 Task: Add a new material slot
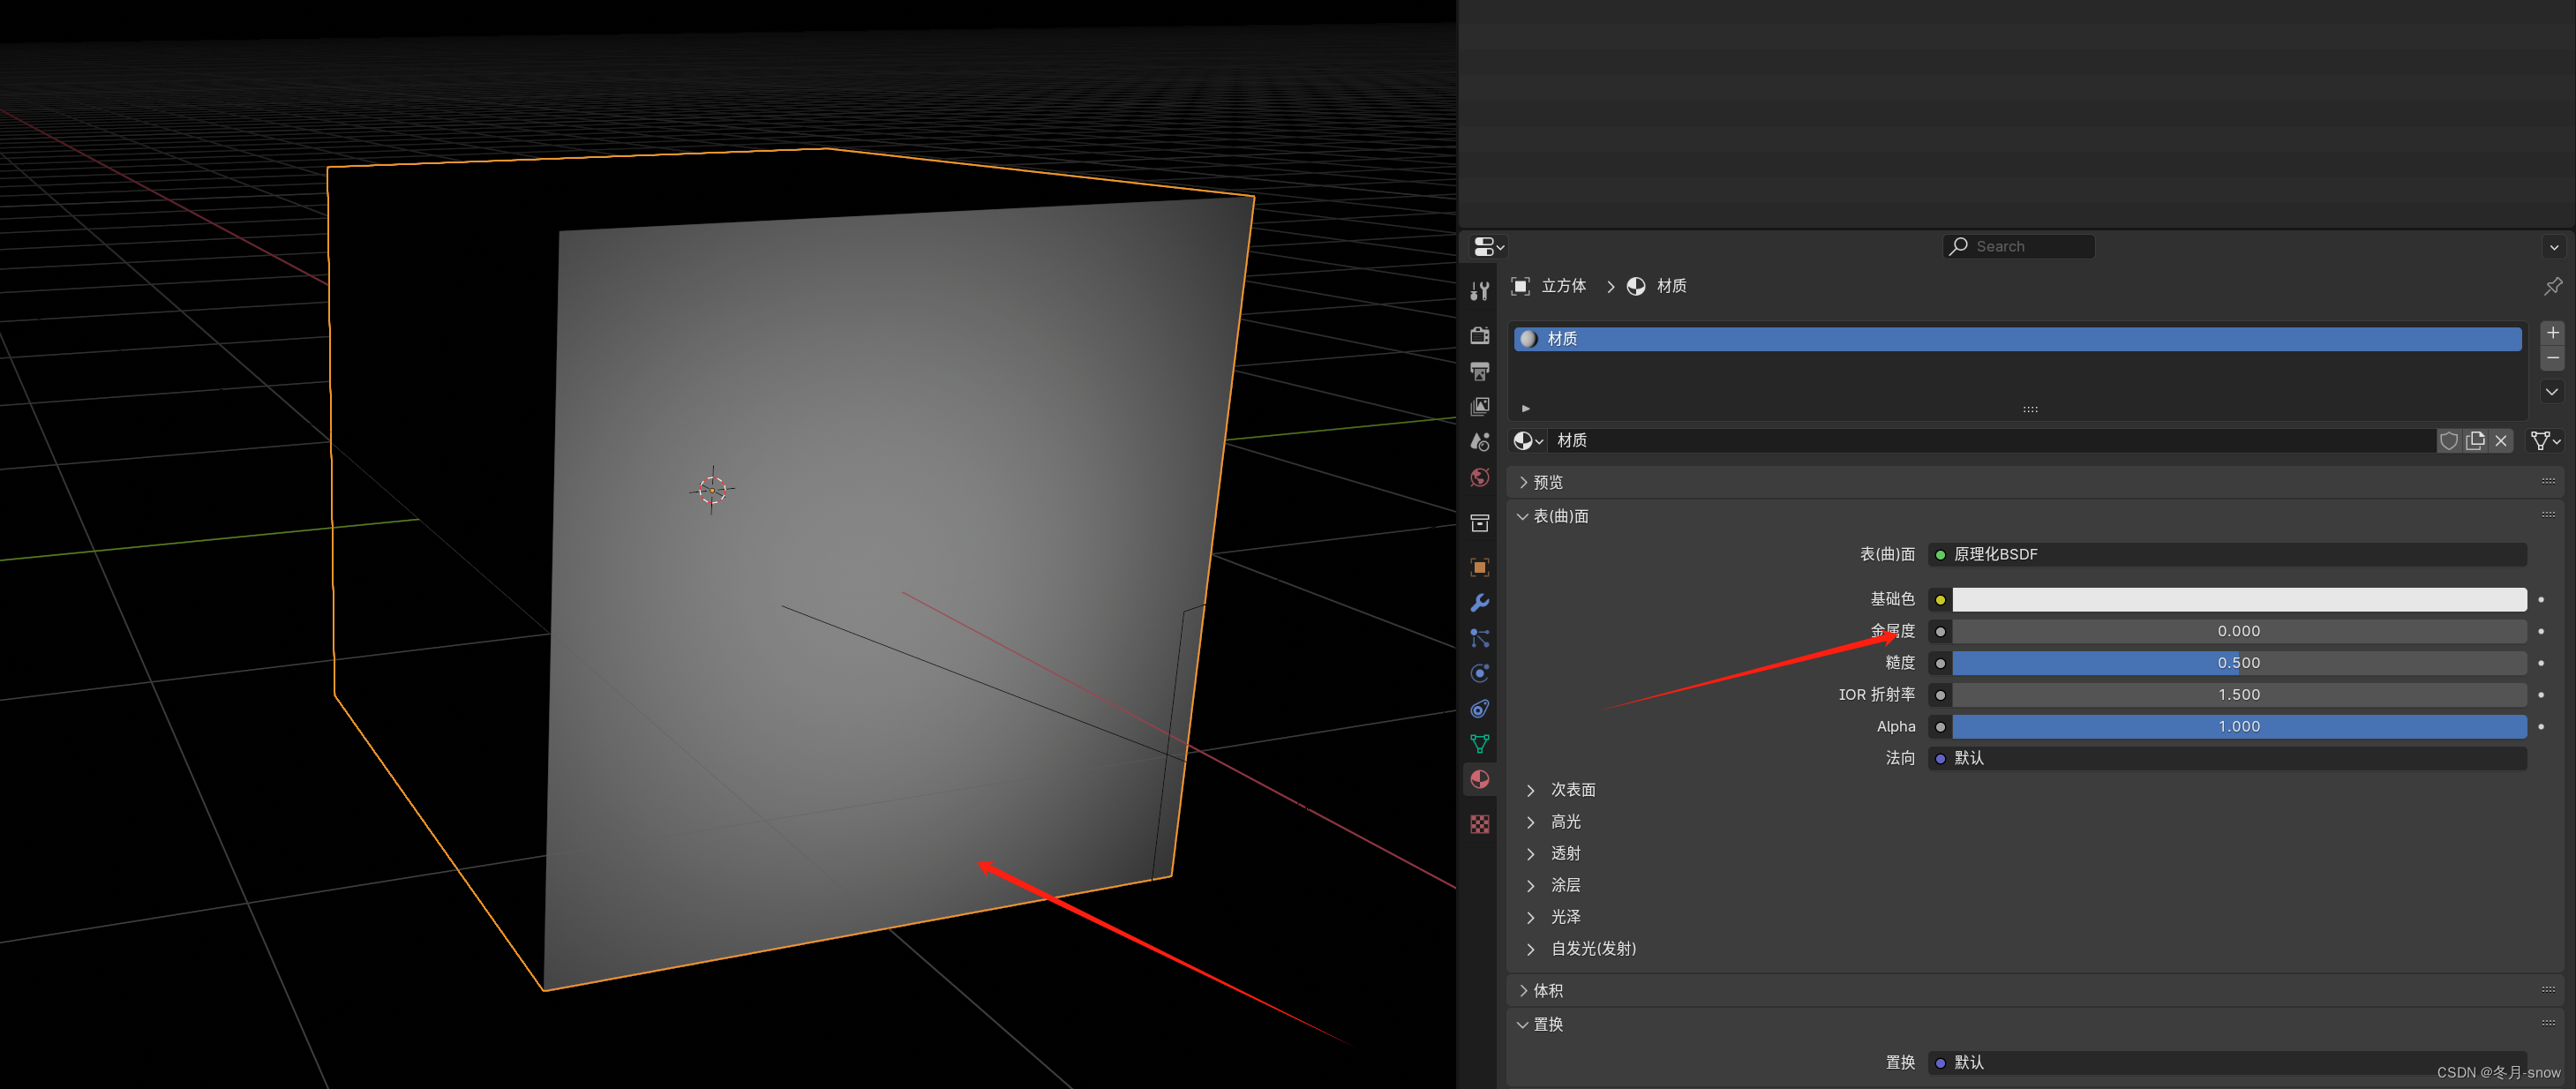(x=2552, y=333)
